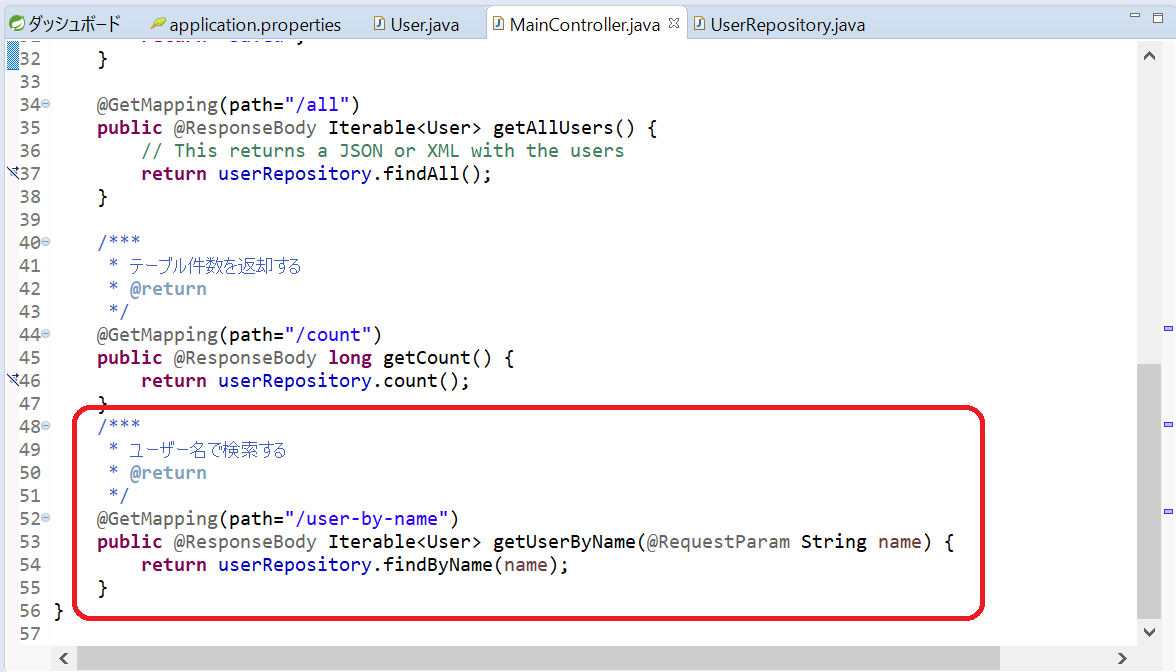Click the warning marker on line 37
The width and height of the screenshot is (1176, 672).
coord(12,173)
